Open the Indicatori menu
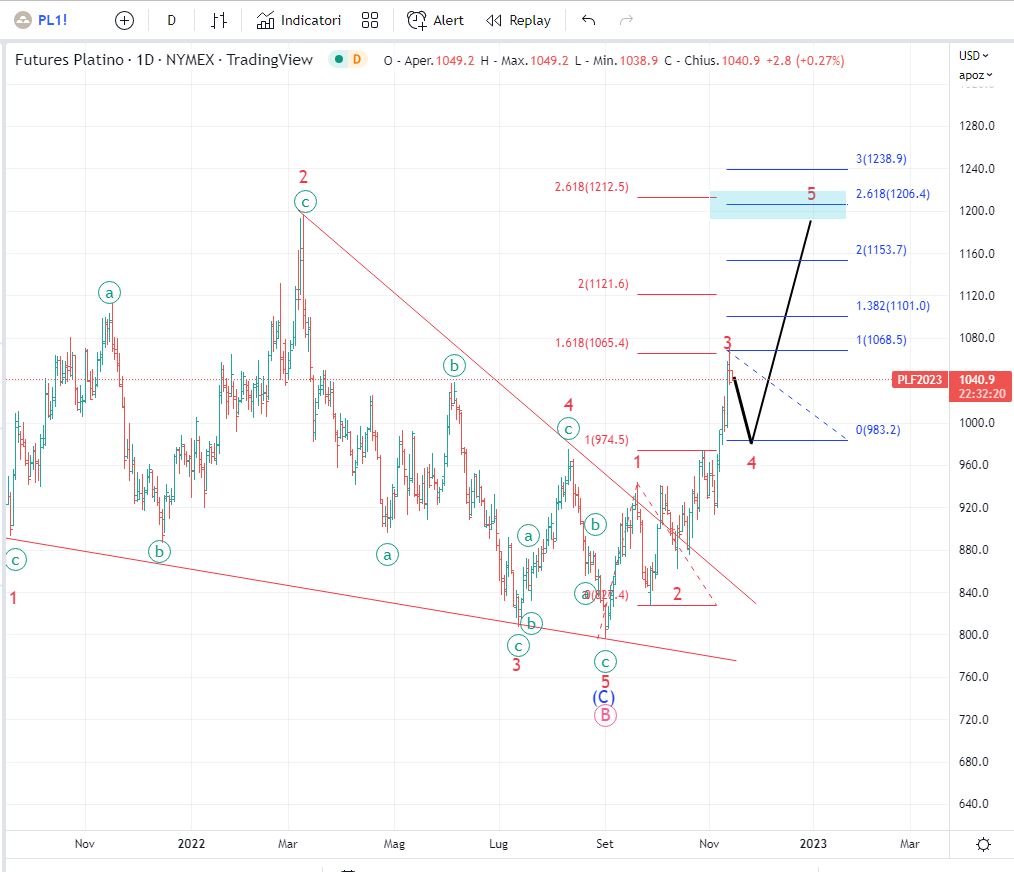 coord(299,21)
